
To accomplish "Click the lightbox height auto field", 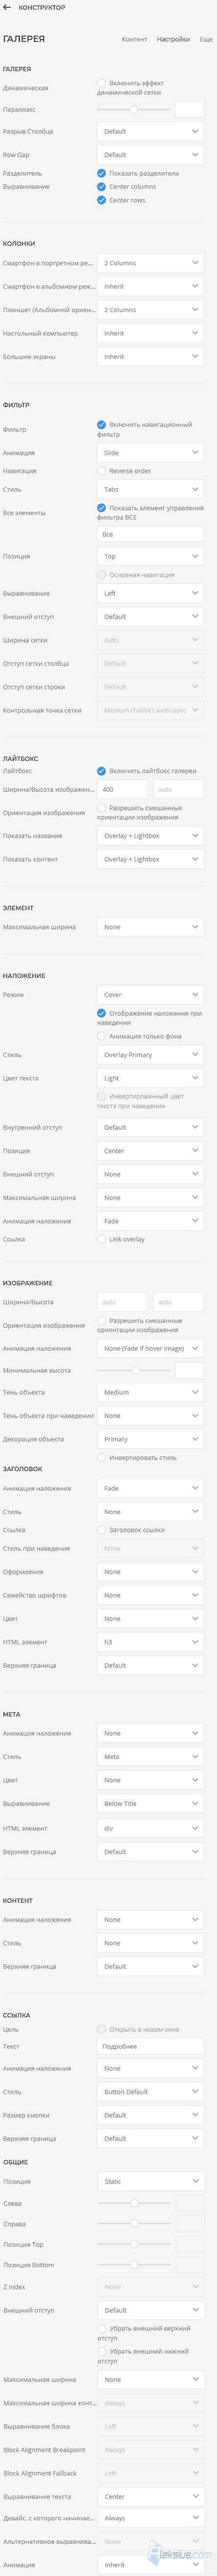I will pyautogui.click(x=179, y=789).
